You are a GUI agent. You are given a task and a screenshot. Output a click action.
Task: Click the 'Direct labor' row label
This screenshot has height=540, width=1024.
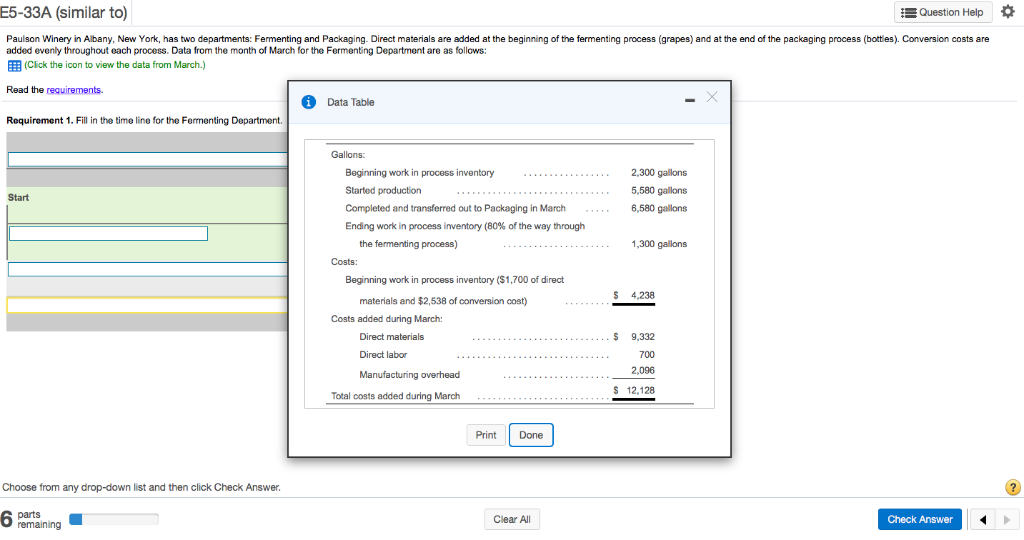(383, 355)
